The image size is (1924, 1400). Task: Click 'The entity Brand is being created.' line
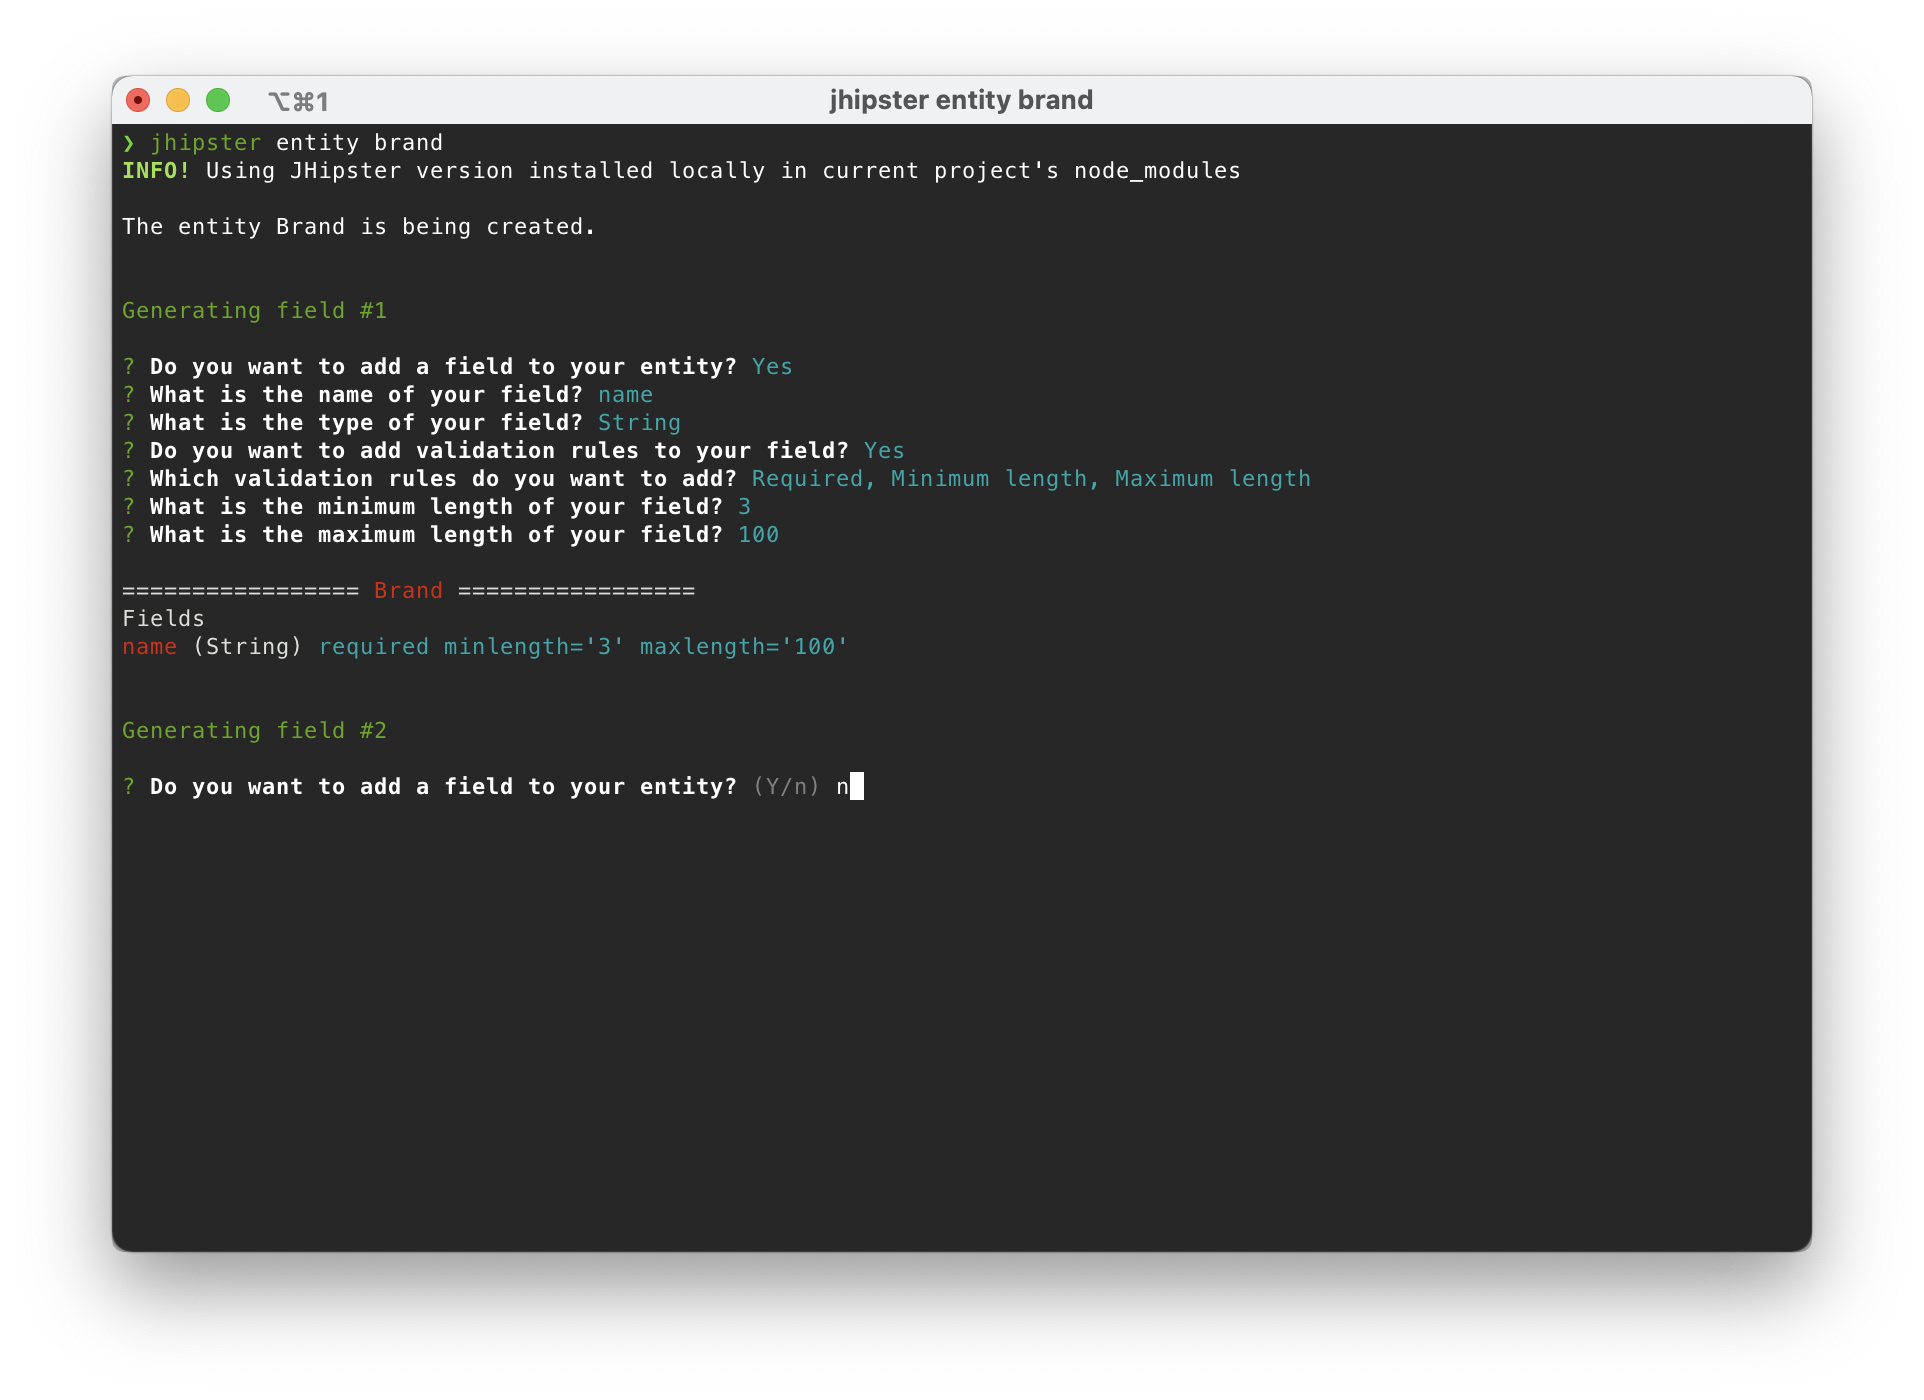[359, 227]
